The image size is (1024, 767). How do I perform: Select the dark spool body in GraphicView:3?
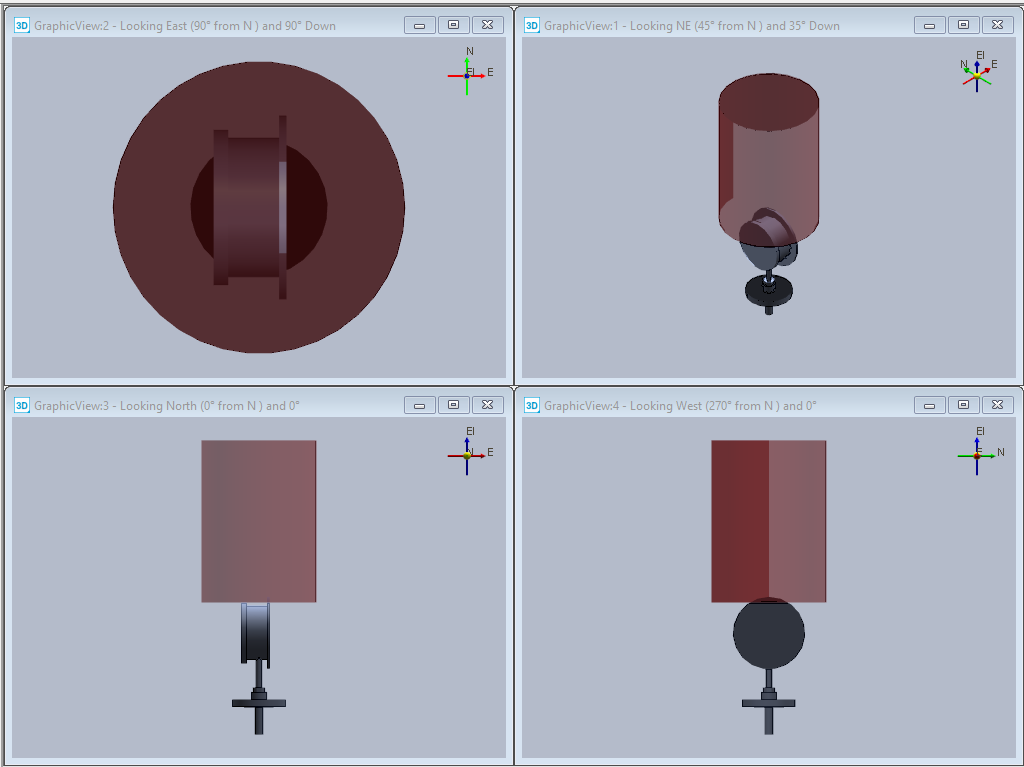[x=255, y=632]
